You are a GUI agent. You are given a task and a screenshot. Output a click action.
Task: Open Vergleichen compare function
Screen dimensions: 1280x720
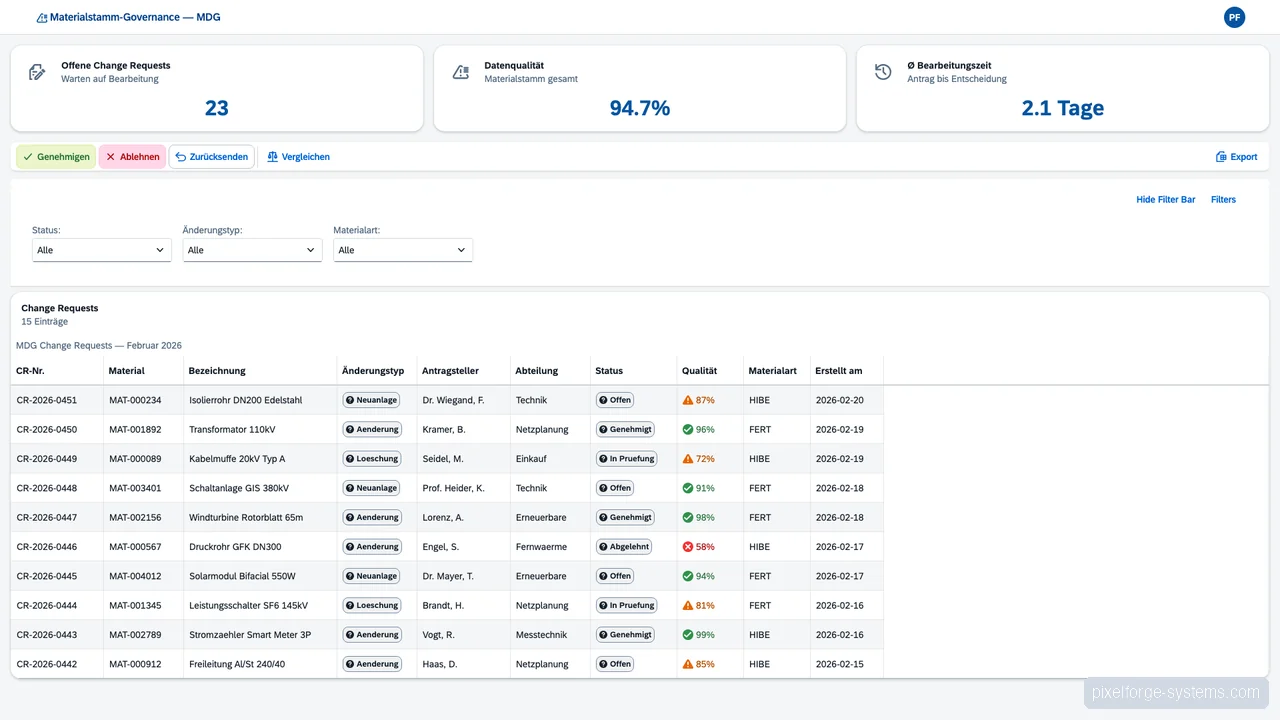pos(298,157)
